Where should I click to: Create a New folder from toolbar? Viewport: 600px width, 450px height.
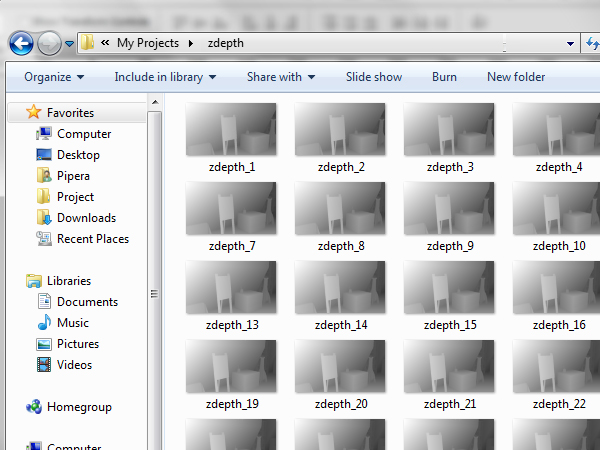click(516, 77)
